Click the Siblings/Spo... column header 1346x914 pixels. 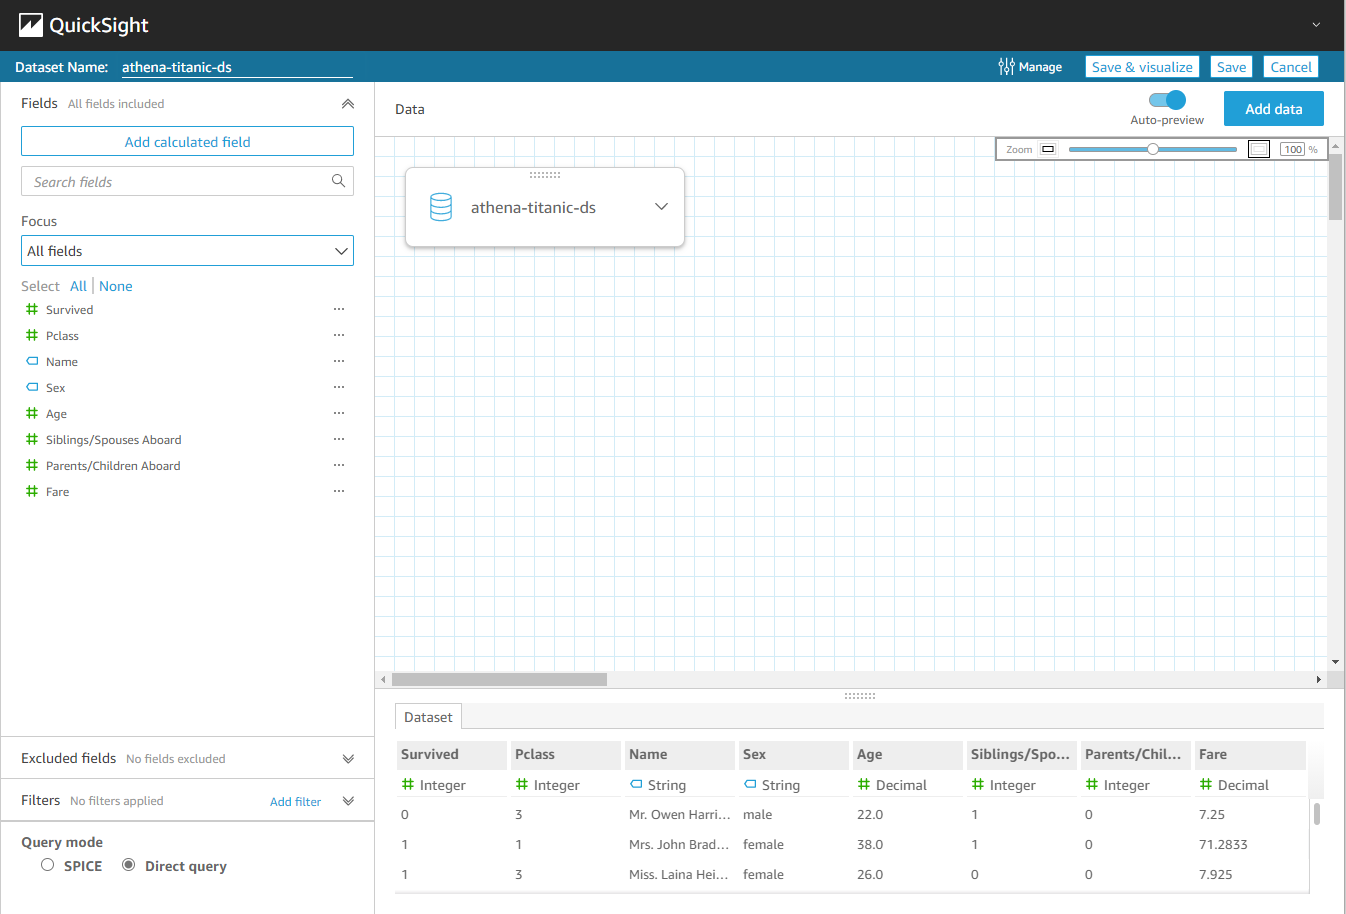click(1020, 754)
